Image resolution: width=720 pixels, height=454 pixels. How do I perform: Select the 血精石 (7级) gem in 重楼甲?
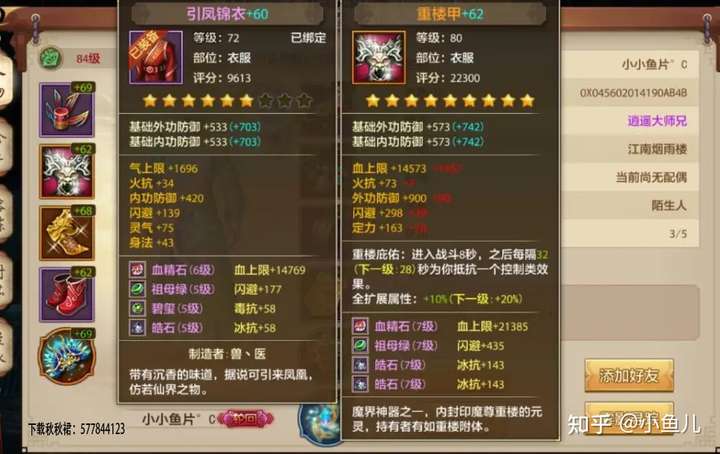[x=360, y=326]
